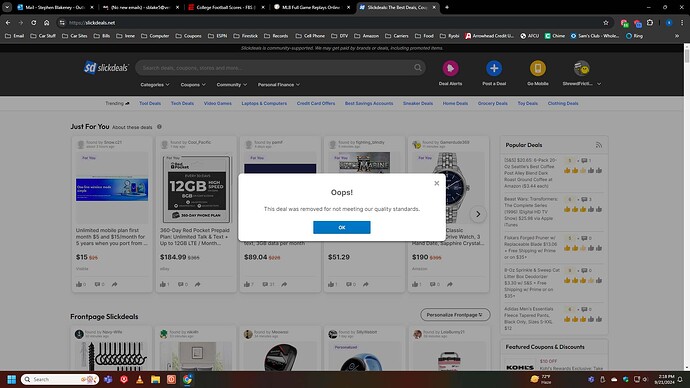Open Tool Deals trending link
This screenshot has width=690, height=388.
click(150, 103)
